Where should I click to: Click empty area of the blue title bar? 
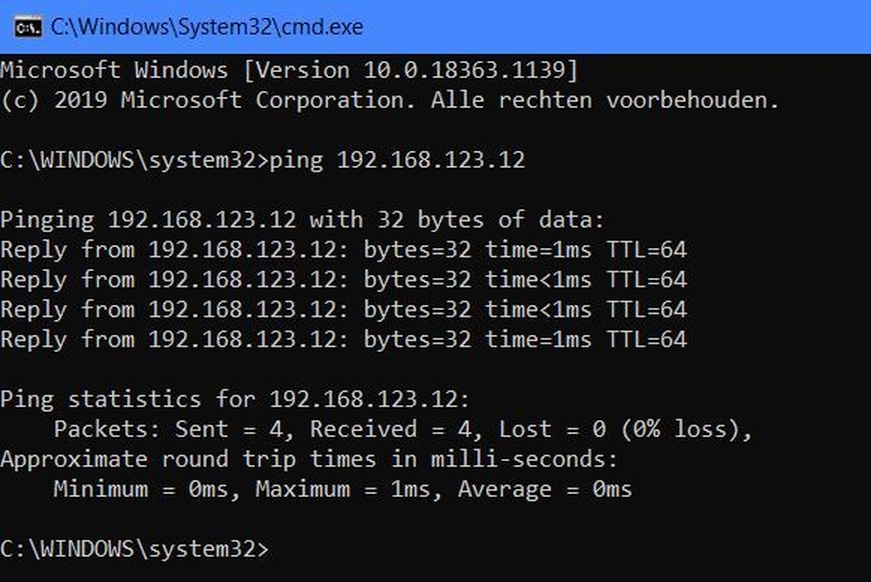[620, 27]
